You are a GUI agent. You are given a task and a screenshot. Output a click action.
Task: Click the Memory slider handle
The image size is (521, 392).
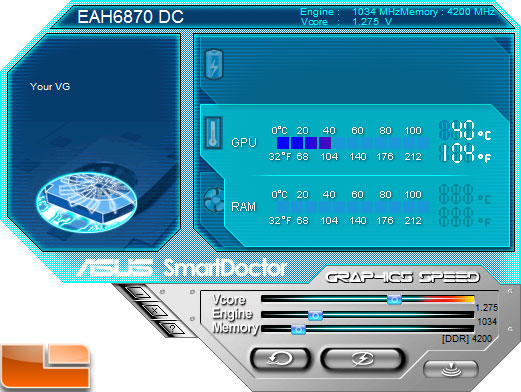[298, 330]
